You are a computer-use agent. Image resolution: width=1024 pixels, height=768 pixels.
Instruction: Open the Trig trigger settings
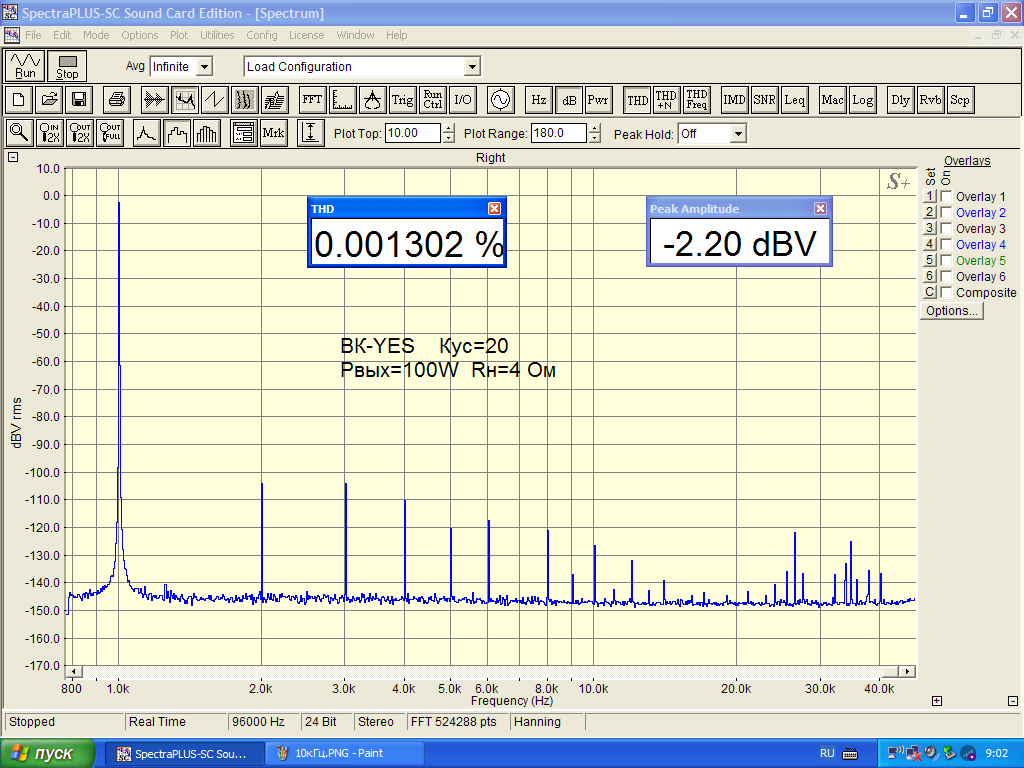click(402, 100)
